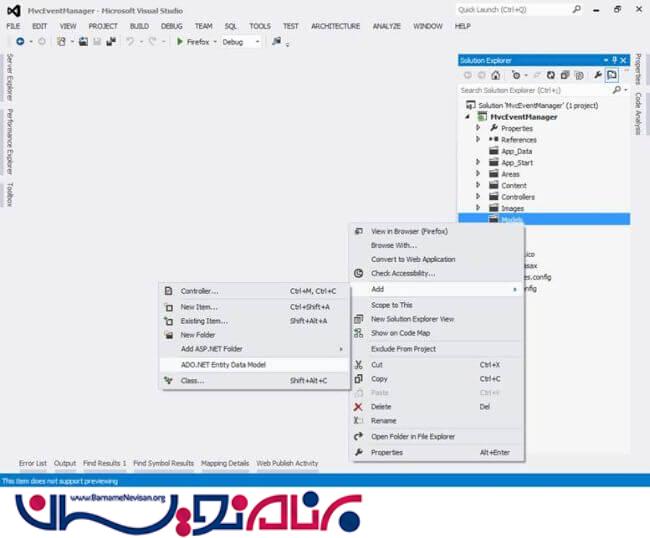This screenshot has width=650, height=538.
Task: Click the wrench Properties icon in Solution Explorer toolbar
Action: (597, 75)
